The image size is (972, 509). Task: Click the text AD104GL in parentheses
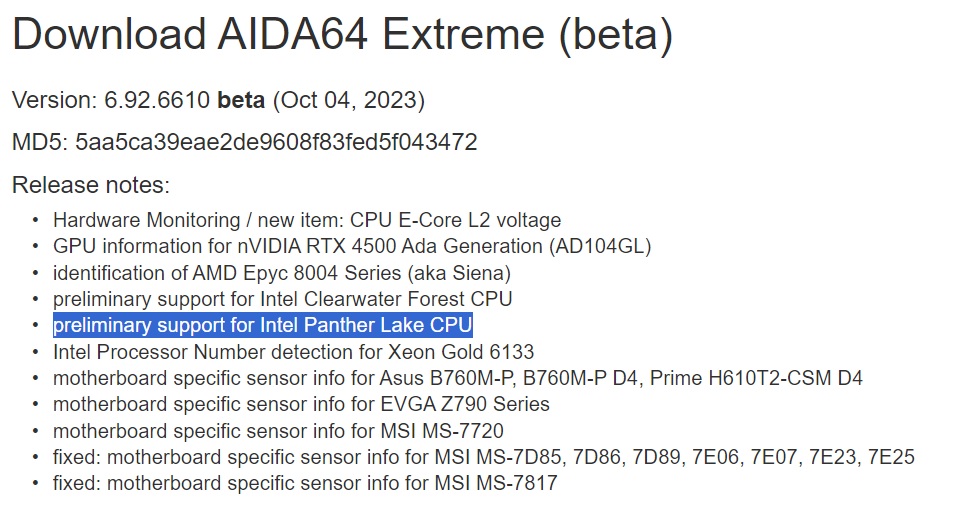point(599,246)
